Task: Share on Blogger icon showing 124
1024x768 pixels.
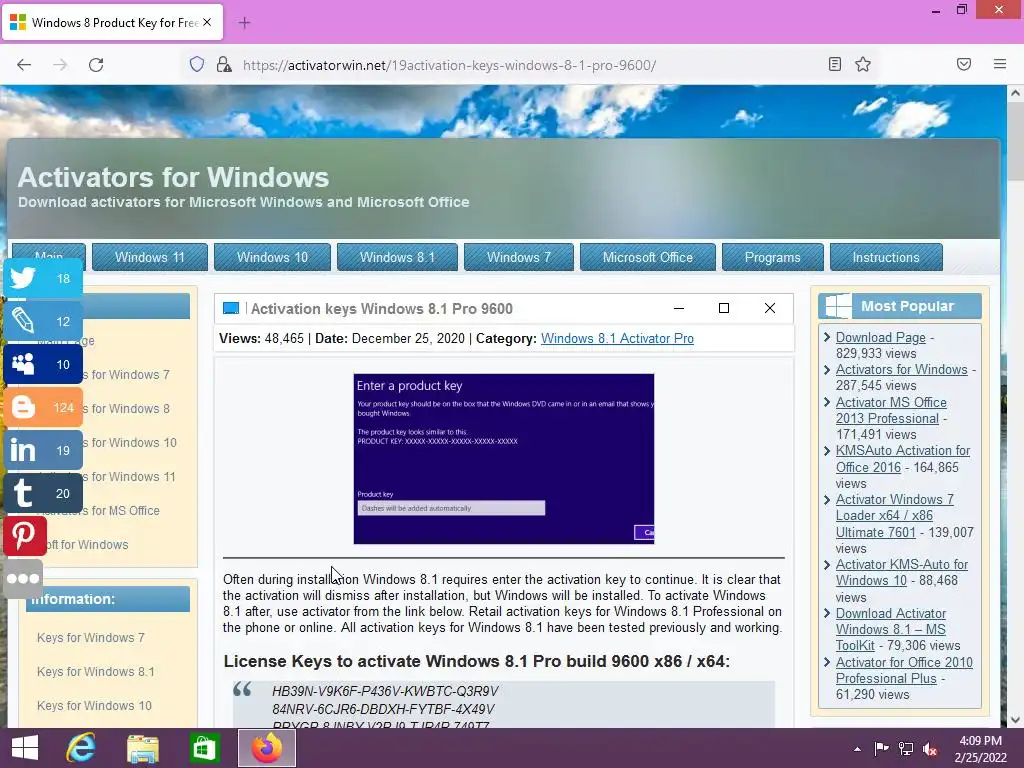Action: (x=43, y=408)
